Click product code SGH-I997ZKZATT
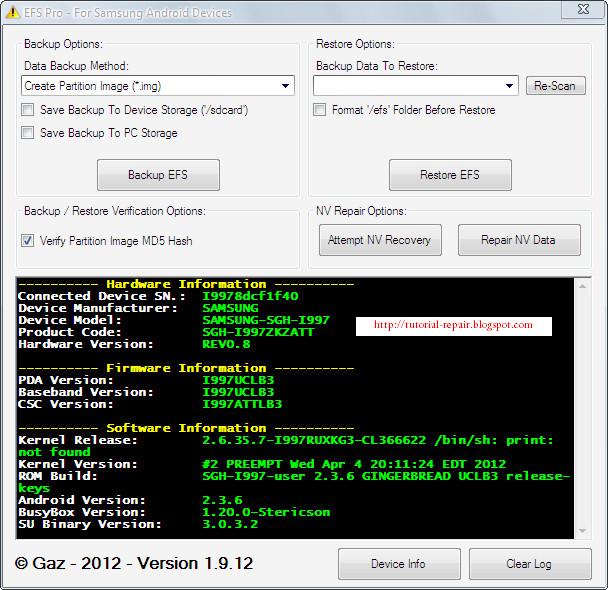This screenshot has height=590, width=608. pos(258,332)
